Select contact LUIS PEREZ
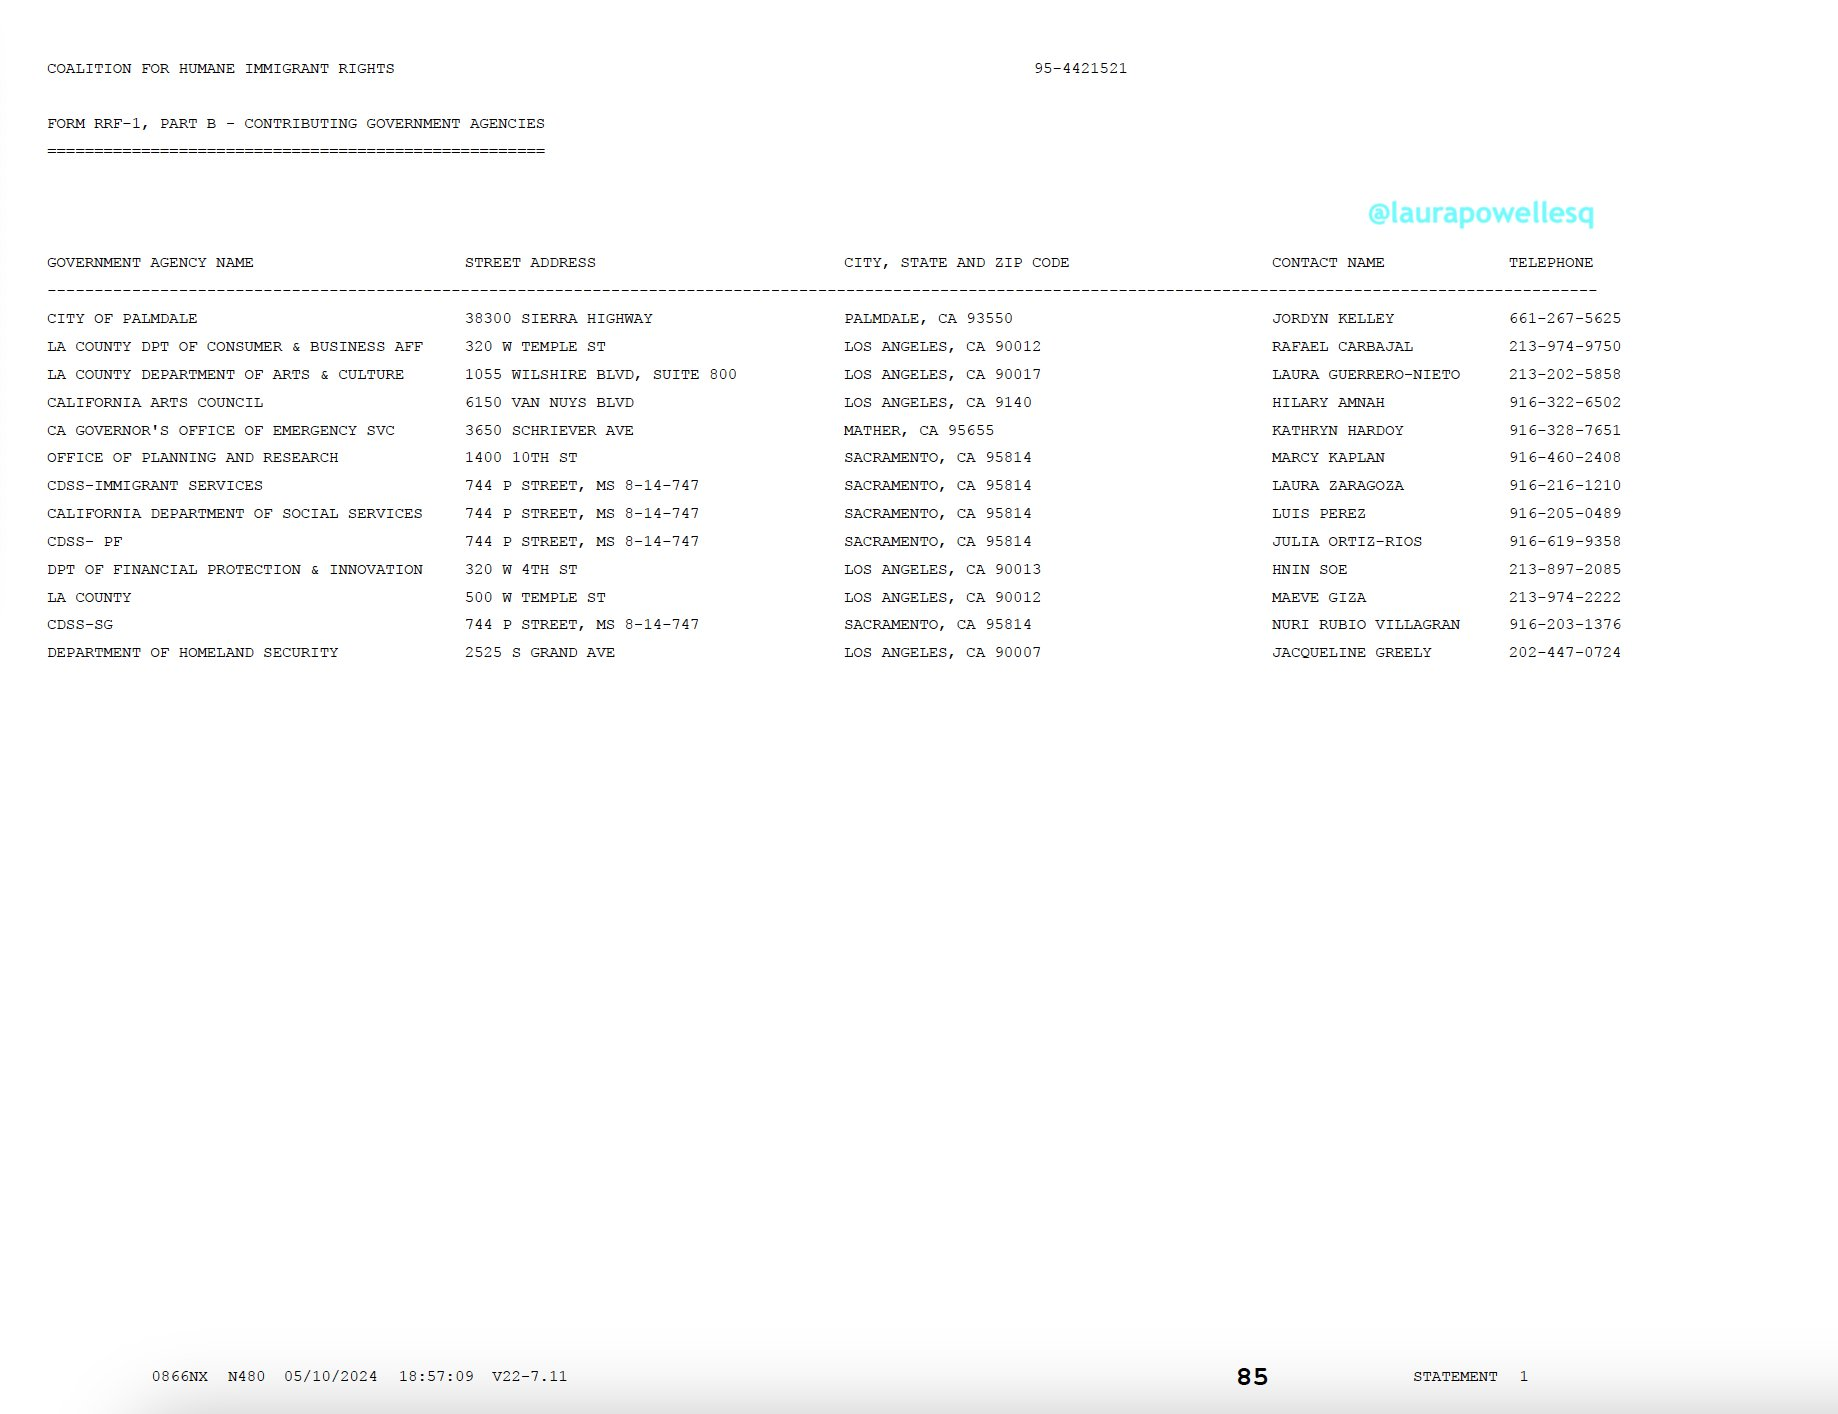This screenshot has width=1838, height=1414. 1319,514
